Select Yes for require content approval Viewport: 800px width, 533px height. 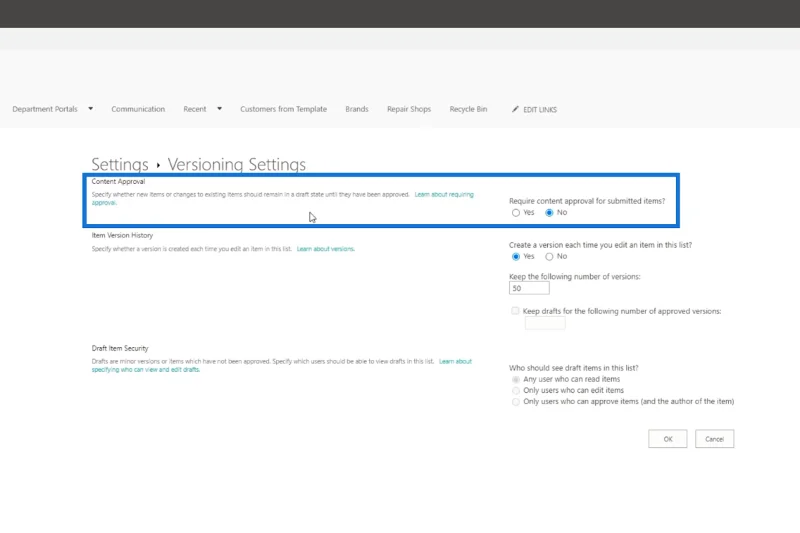pyautogui.click(x=516, y=213)
